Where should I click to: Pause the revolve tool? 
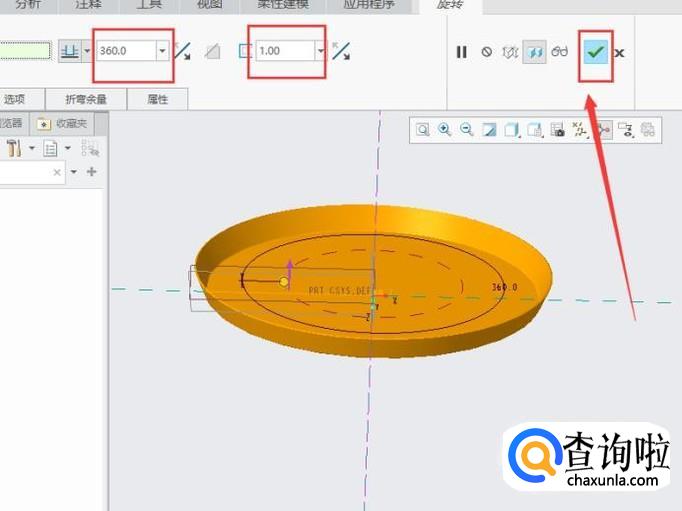click(462, 52)
